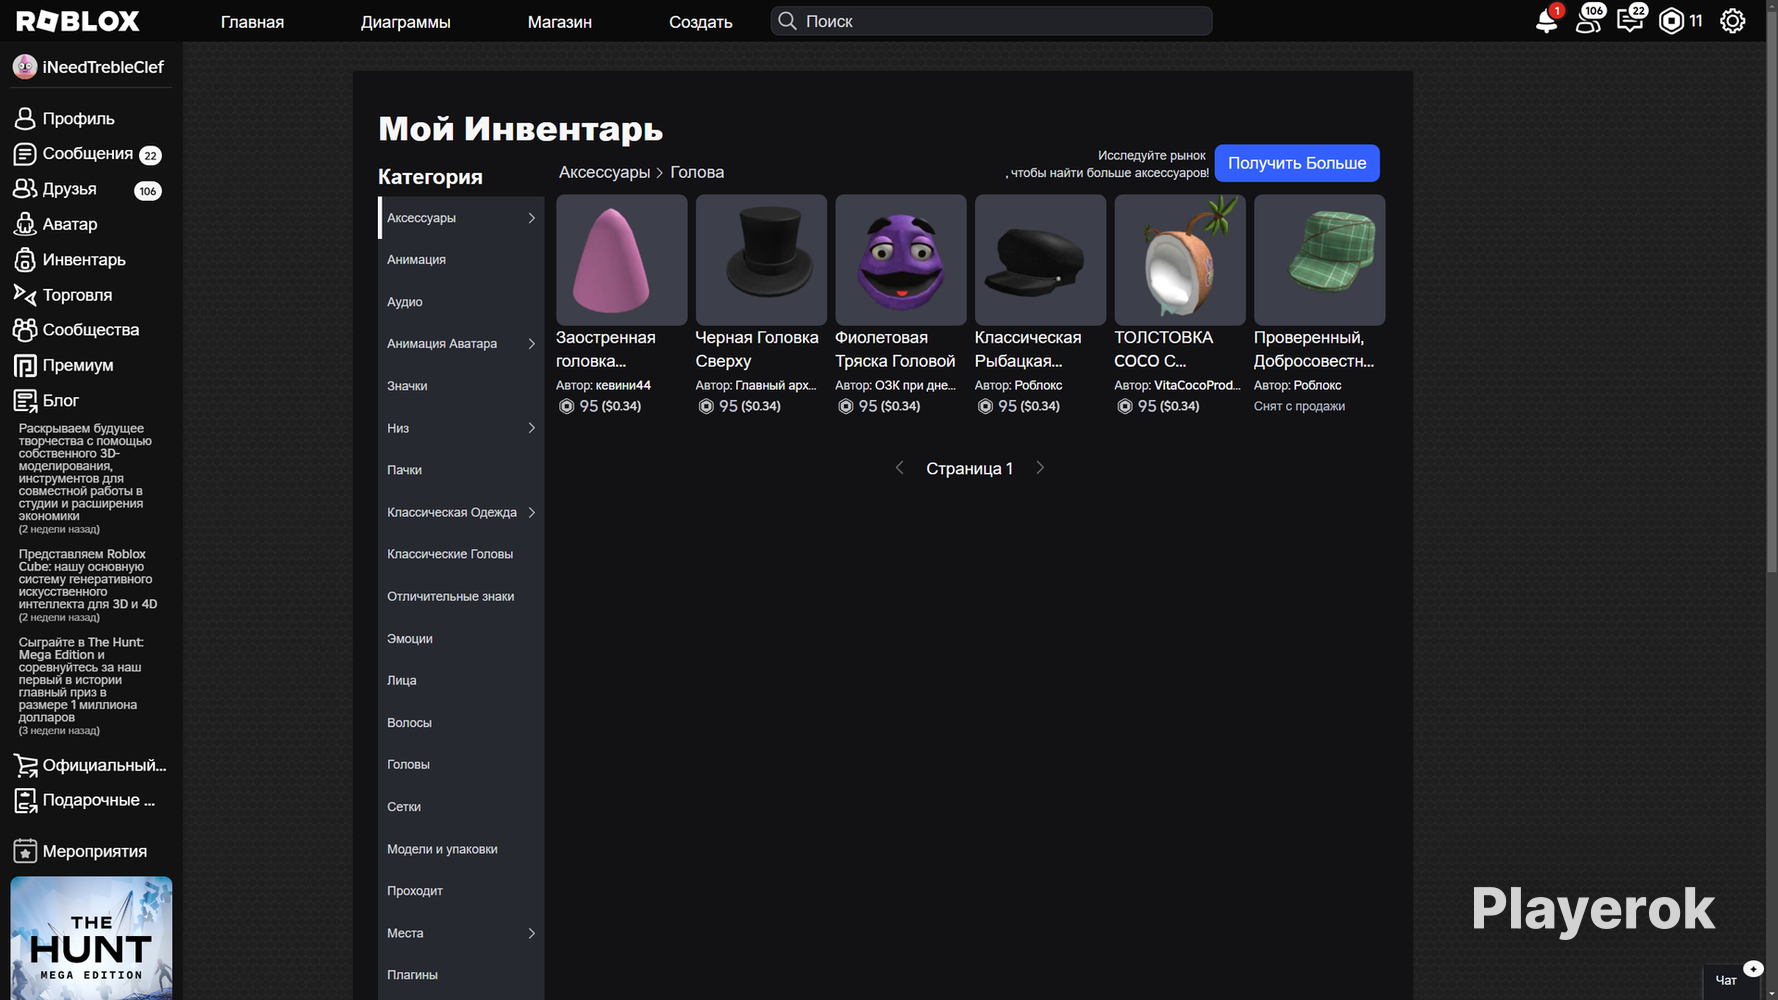This screenshot has width=1778, height=1000.
Task: Open blog post about The Hunt Mega Edition
Action: click(80, 686)
